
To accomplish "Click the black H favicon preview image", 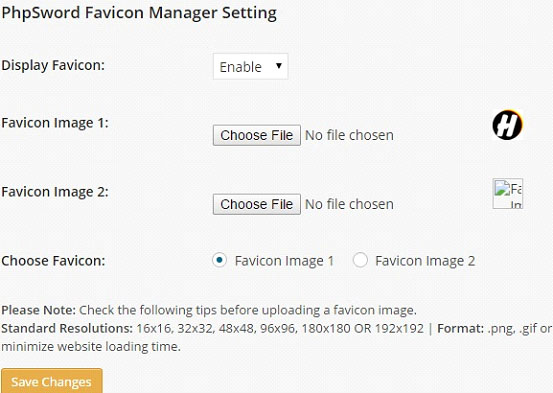I will [x=508, y=125].
